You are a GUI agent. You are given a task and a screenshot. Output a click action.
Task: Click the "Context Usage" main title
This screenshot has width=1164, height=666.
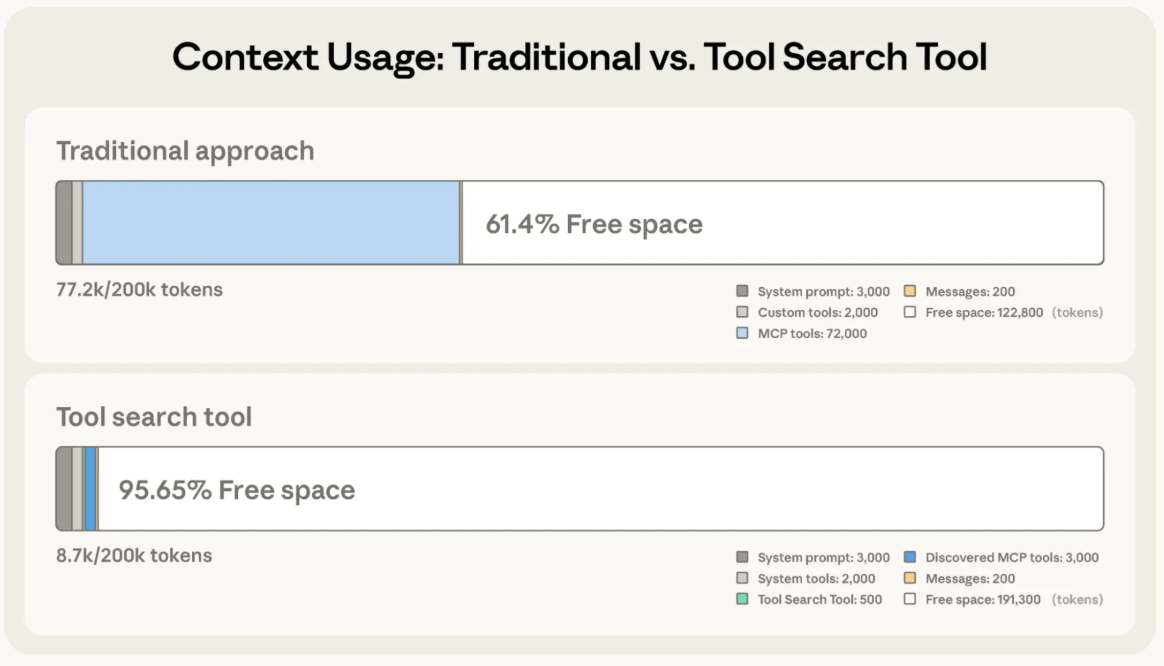pos(579,57)
